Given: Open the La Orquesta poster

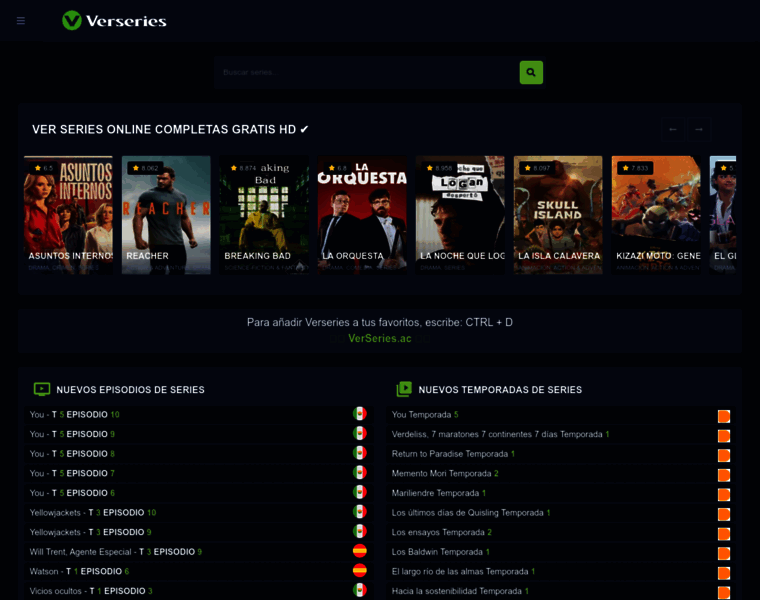Looking at the screenshot, I should click(x=362, y=215).
